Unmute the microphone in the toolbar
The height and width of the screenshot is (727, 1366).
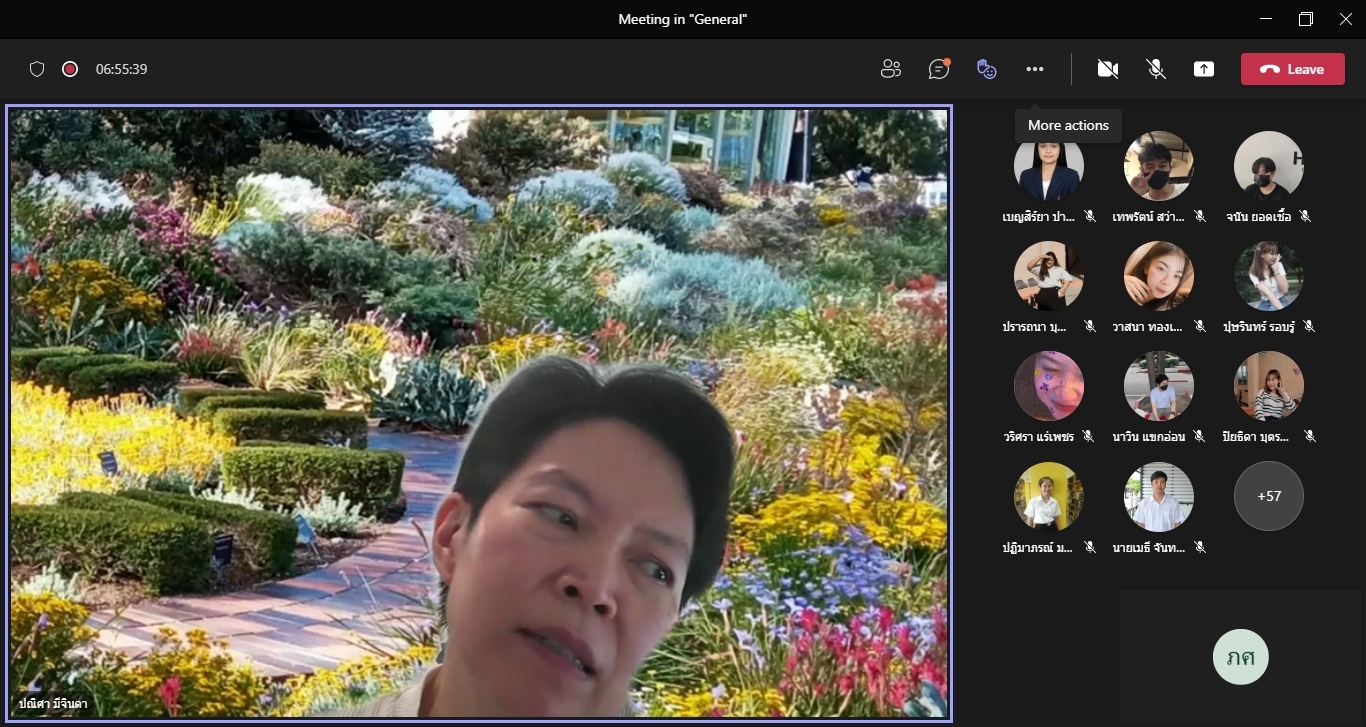[x=1156, y=69]
